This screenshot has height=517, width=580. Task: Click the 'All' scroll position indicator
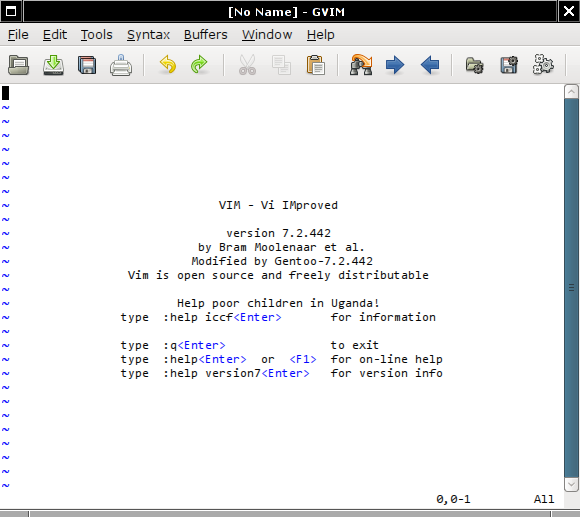(x=544, y=499)
